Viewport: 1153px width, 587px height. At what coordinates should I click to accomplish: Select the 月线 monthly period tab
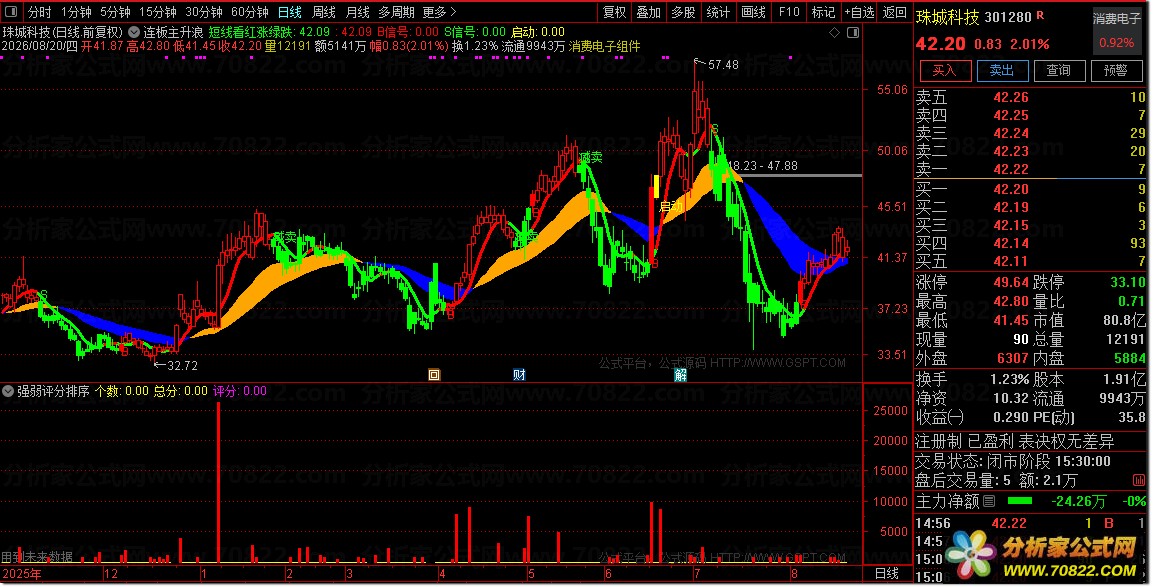click(x=357, y=12)
